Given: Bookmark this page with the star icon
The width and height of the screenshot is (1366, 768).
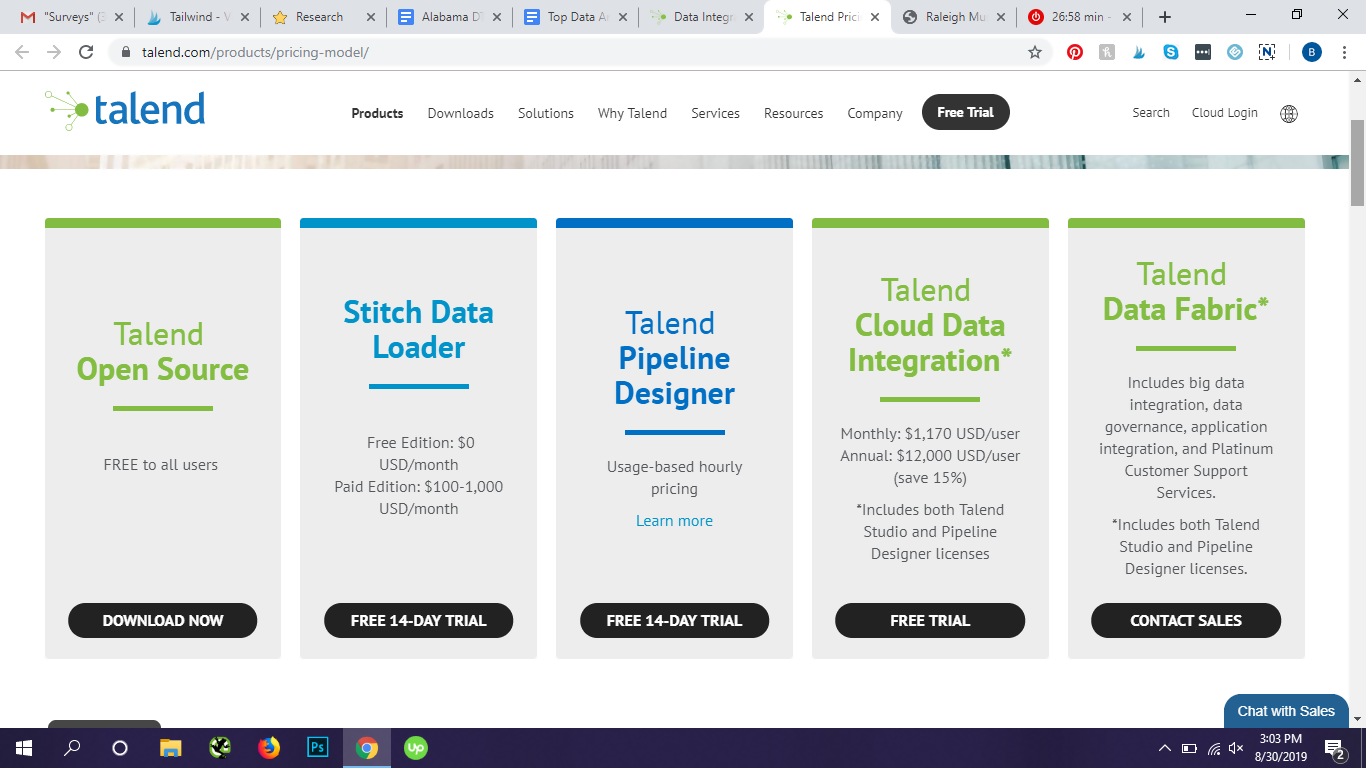Looking at the screenshot, I should (1035, 52).
